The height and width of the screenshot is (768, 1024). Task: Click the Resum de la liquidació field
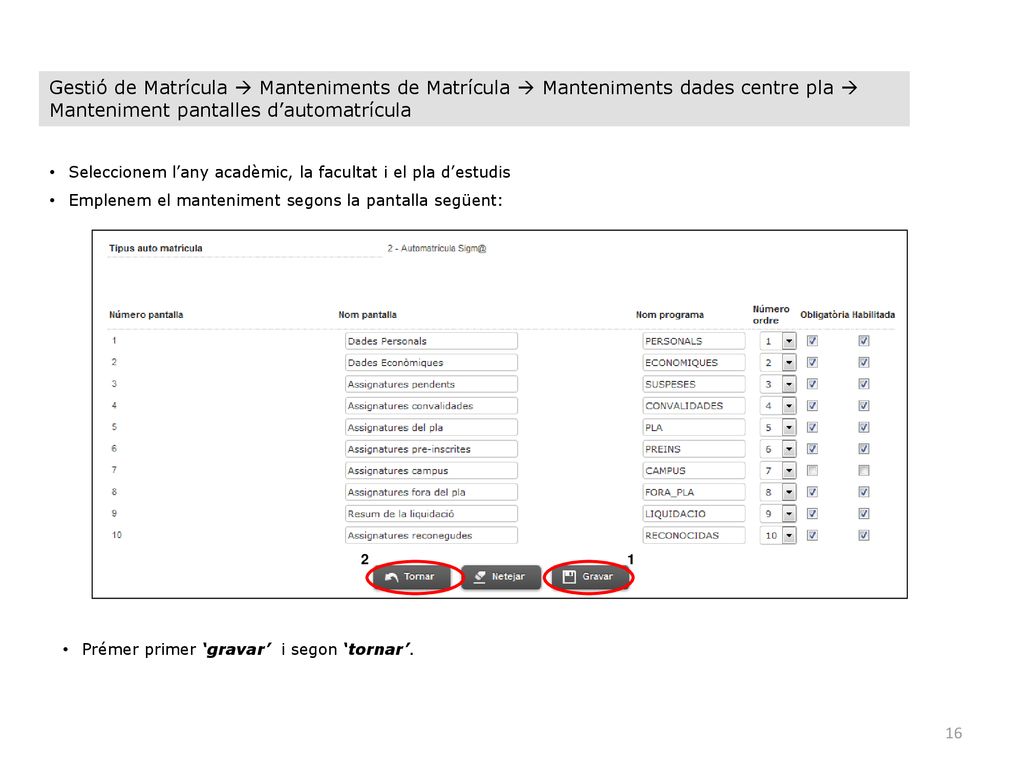pos(431,513)
